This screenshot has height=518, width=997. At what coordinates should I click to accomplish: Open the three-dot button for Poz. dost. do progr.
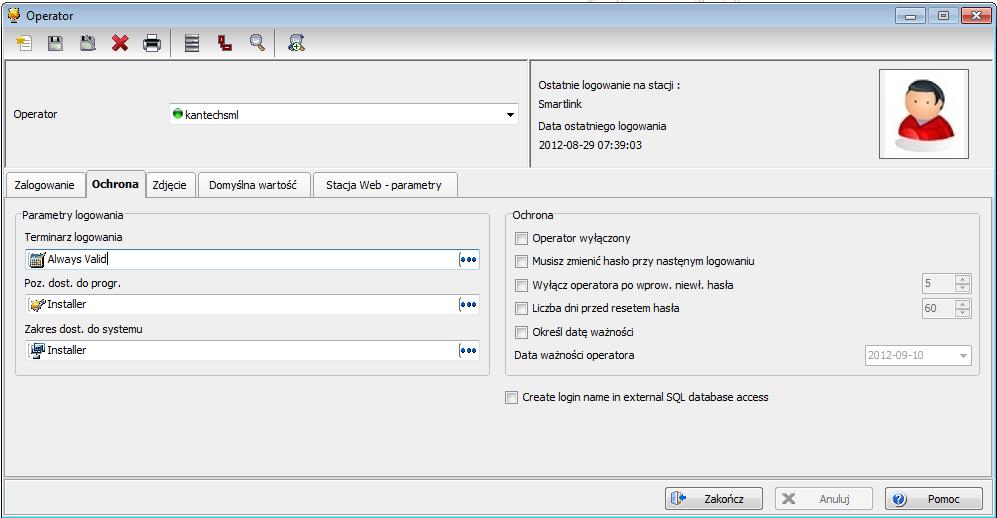click(468, 304)
